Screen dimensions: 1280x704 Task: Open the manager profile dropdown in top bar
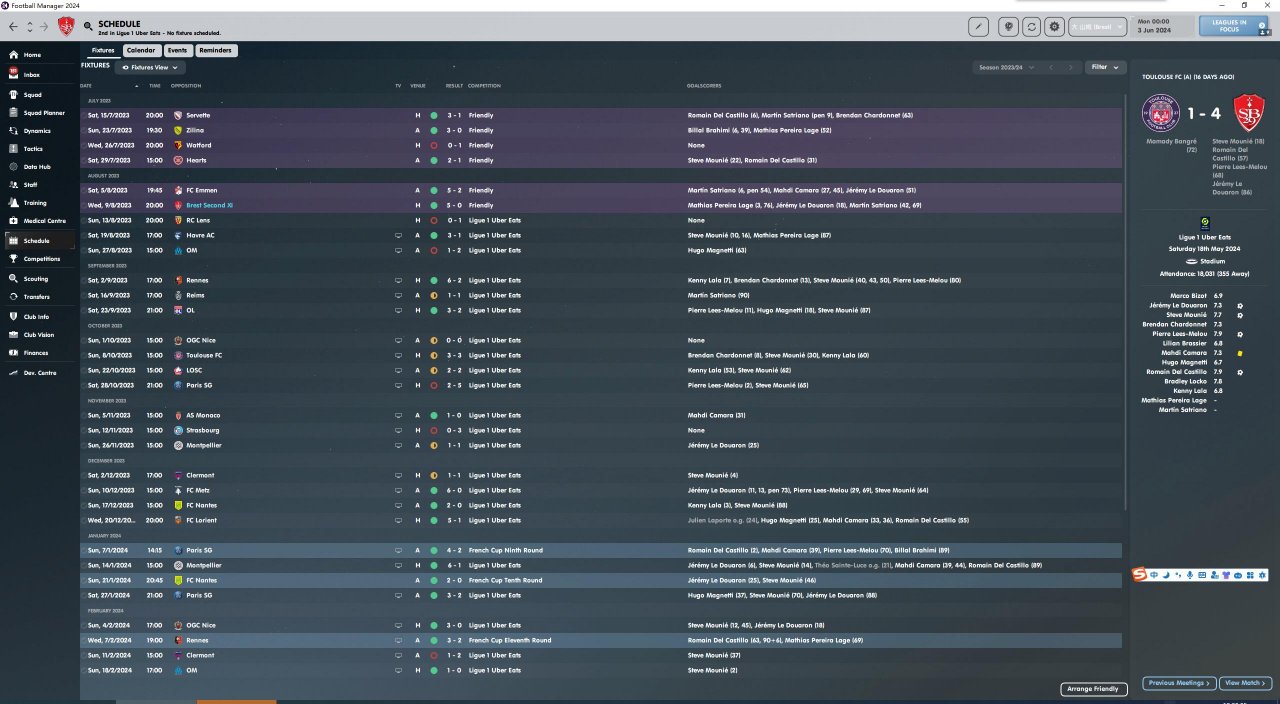pos(1097,27)
